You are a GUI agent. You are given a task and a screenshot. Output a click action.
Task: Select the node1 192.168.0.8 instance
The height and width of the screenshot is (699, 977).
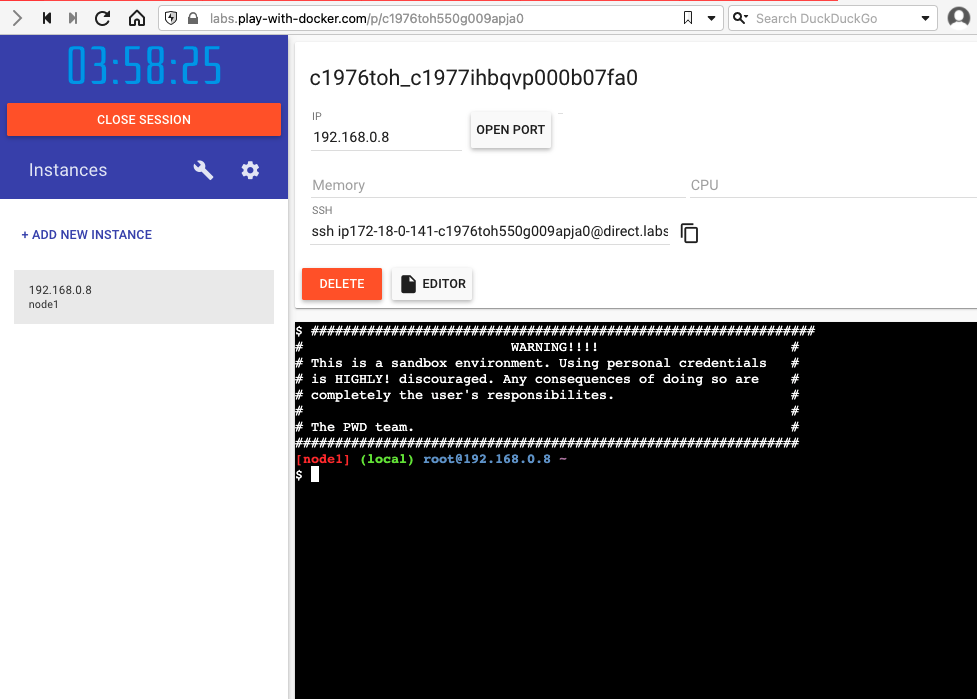144,297
